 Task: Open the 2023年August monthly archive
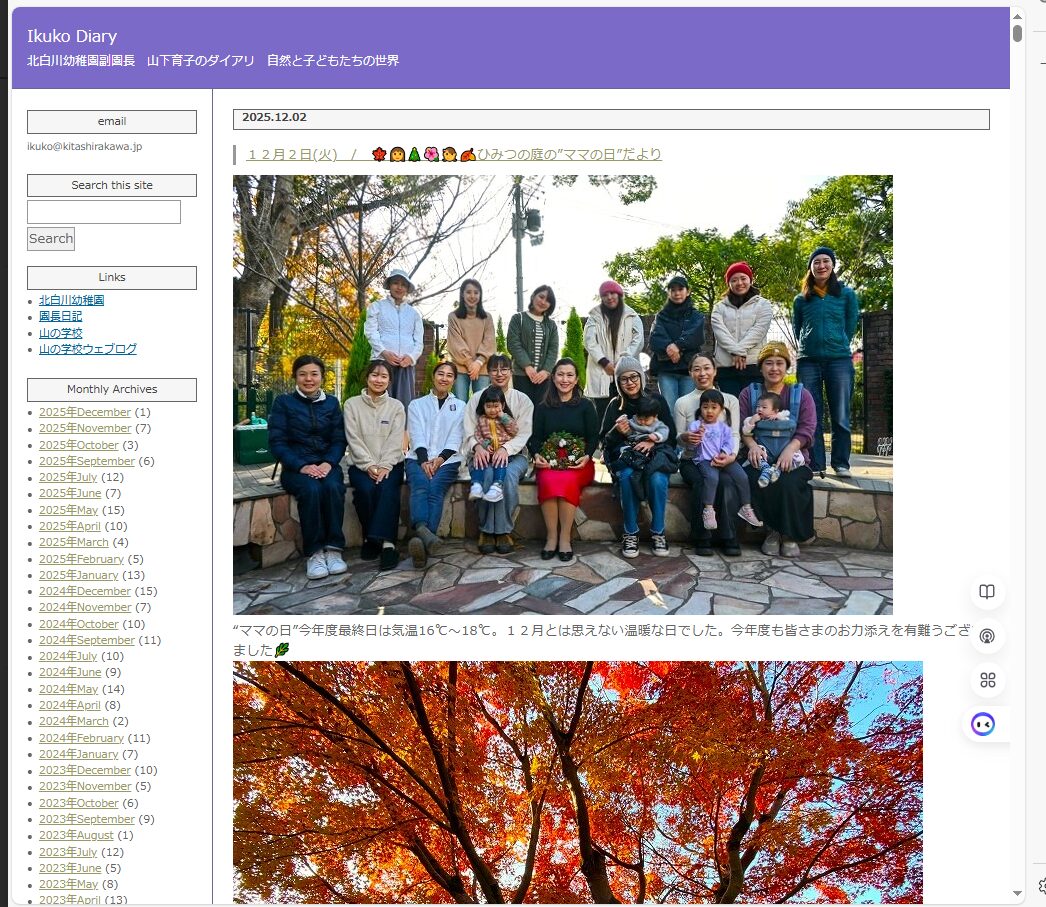point(76,835)
